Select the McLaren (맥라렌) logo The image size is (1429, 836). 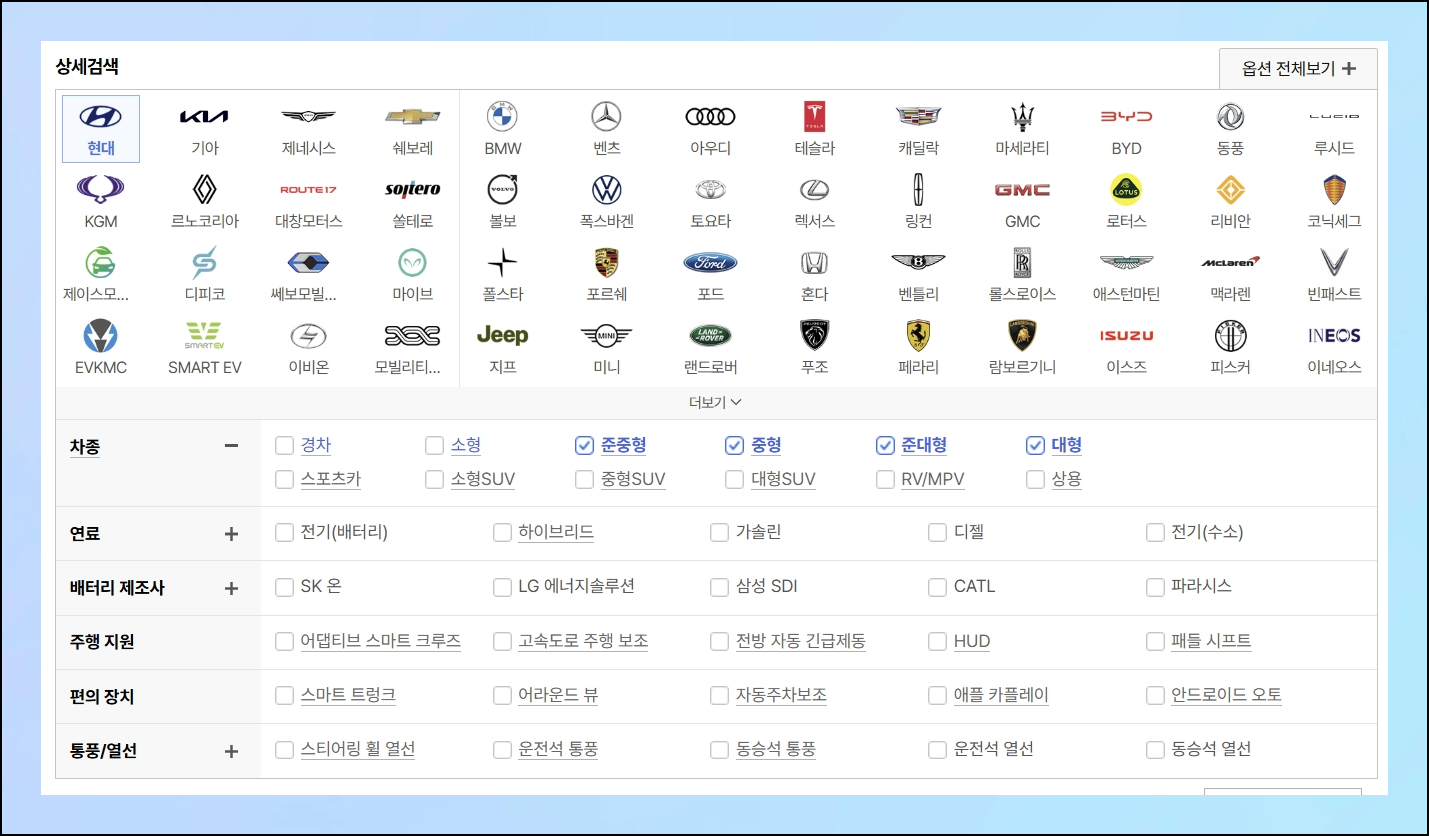click(x=1231, y=262)
